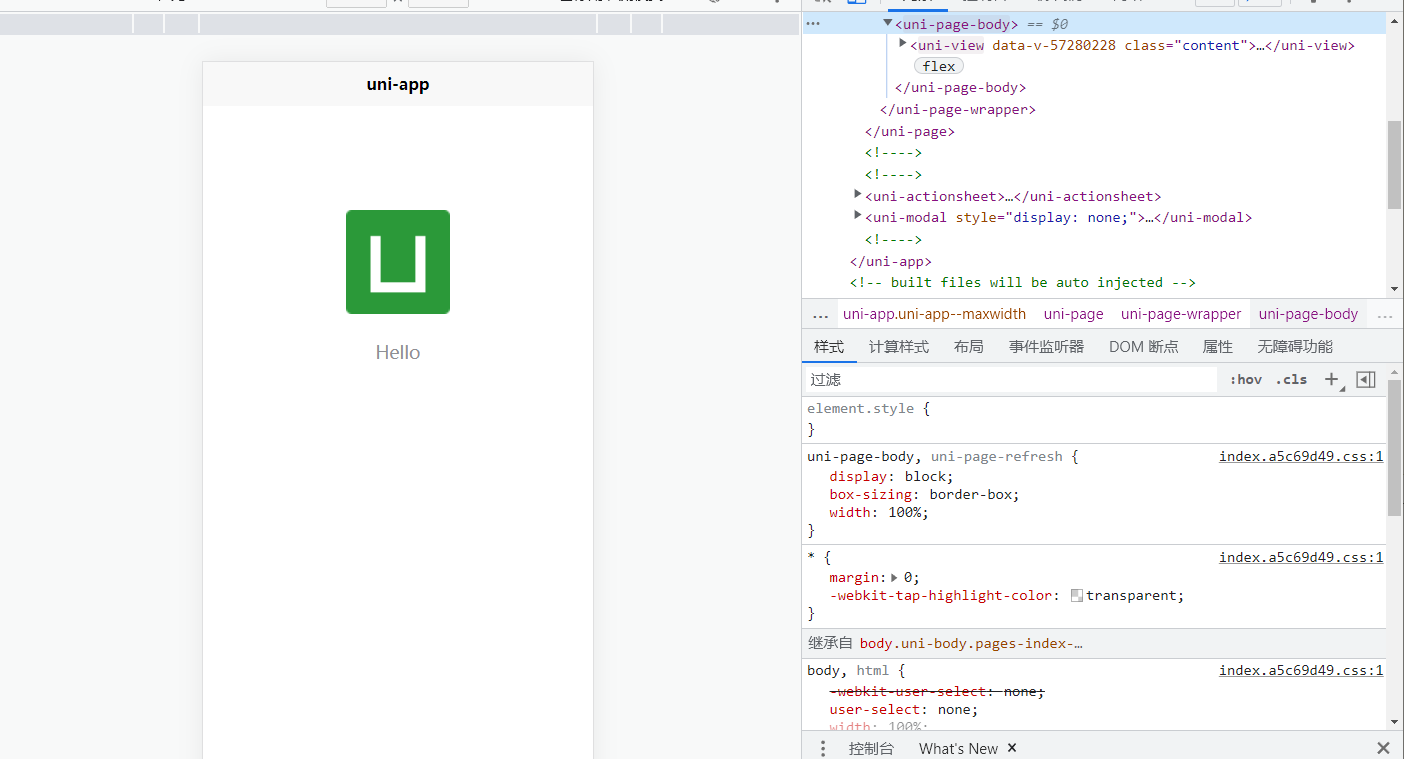This screenshot has width=1404, height=759.
Task: Select the closing uni-app tag row
Action: [x=890, y=261]
